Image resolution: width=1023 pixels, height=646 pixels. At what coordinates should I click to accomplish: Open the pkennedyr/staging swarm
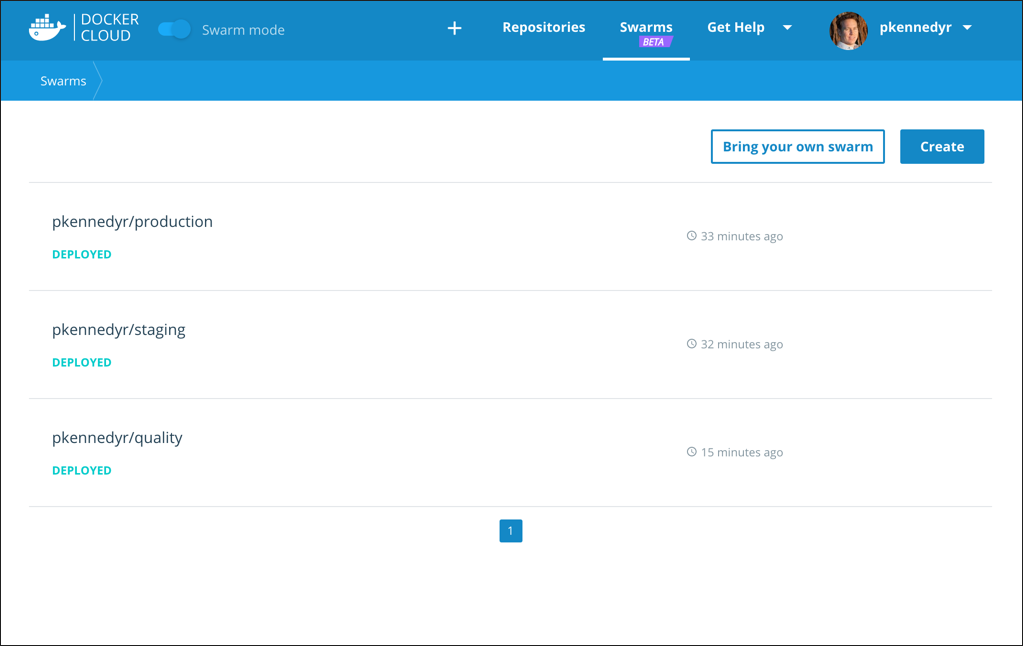coord(119,330)
